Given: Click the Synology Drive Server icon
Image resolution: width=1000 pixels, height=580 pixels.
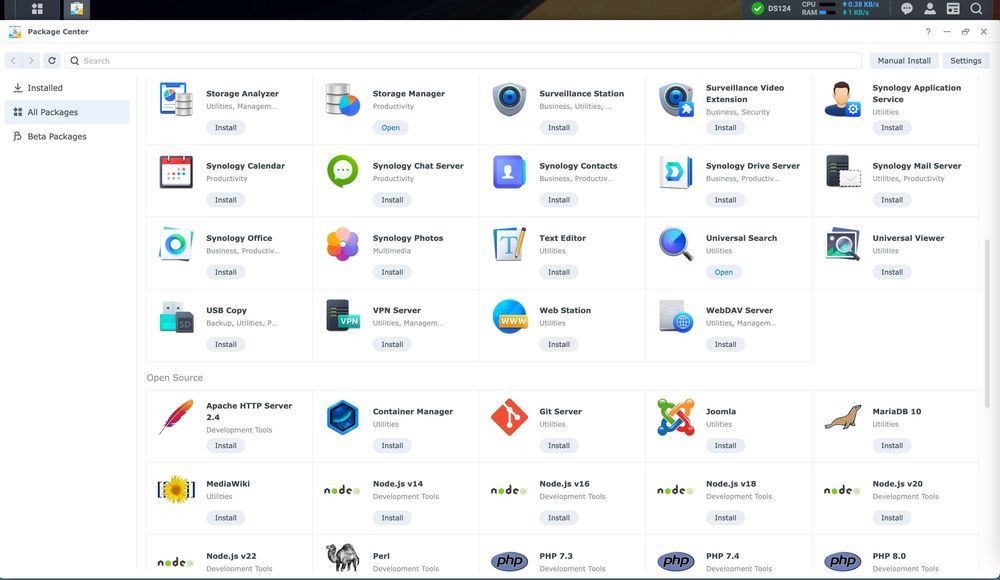Looking at the screenshot, I should (675, 172).
